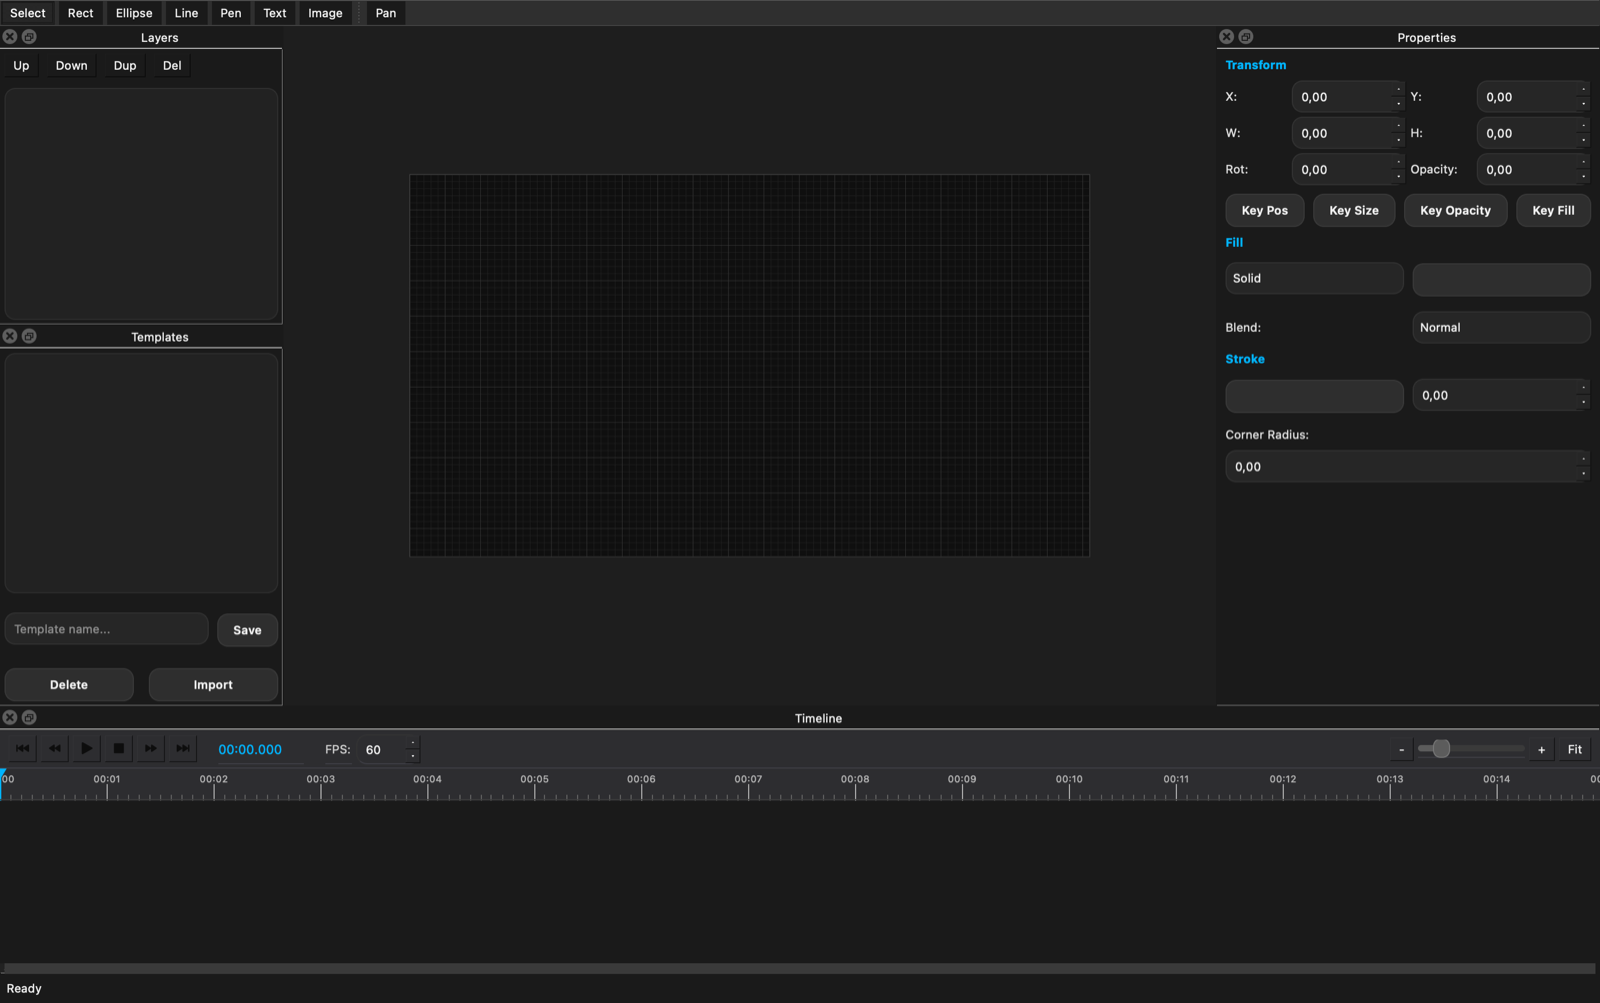Click the 00:05 timeline ruler mark
The width and height of the screenshot is (1600, 1003).
[x=535, y=779]
